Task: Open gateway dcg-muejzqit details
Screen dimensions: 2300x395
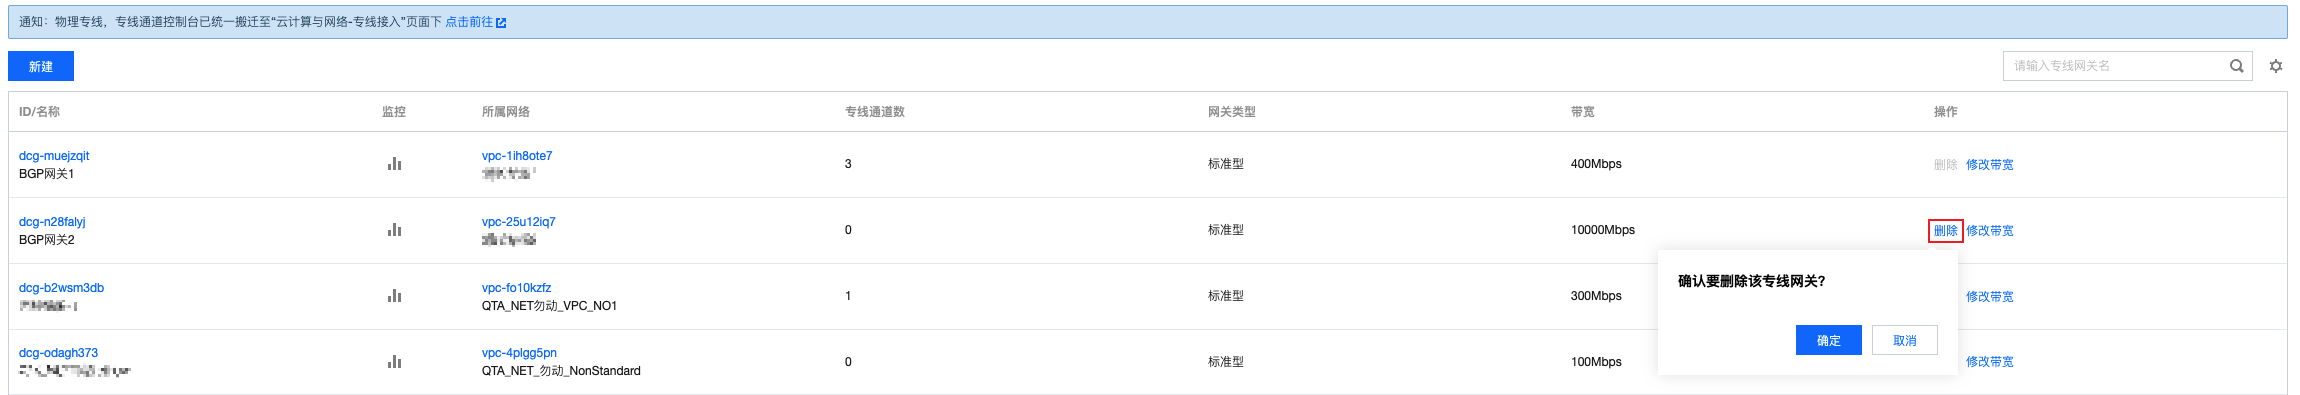Action: coord(54,156)
